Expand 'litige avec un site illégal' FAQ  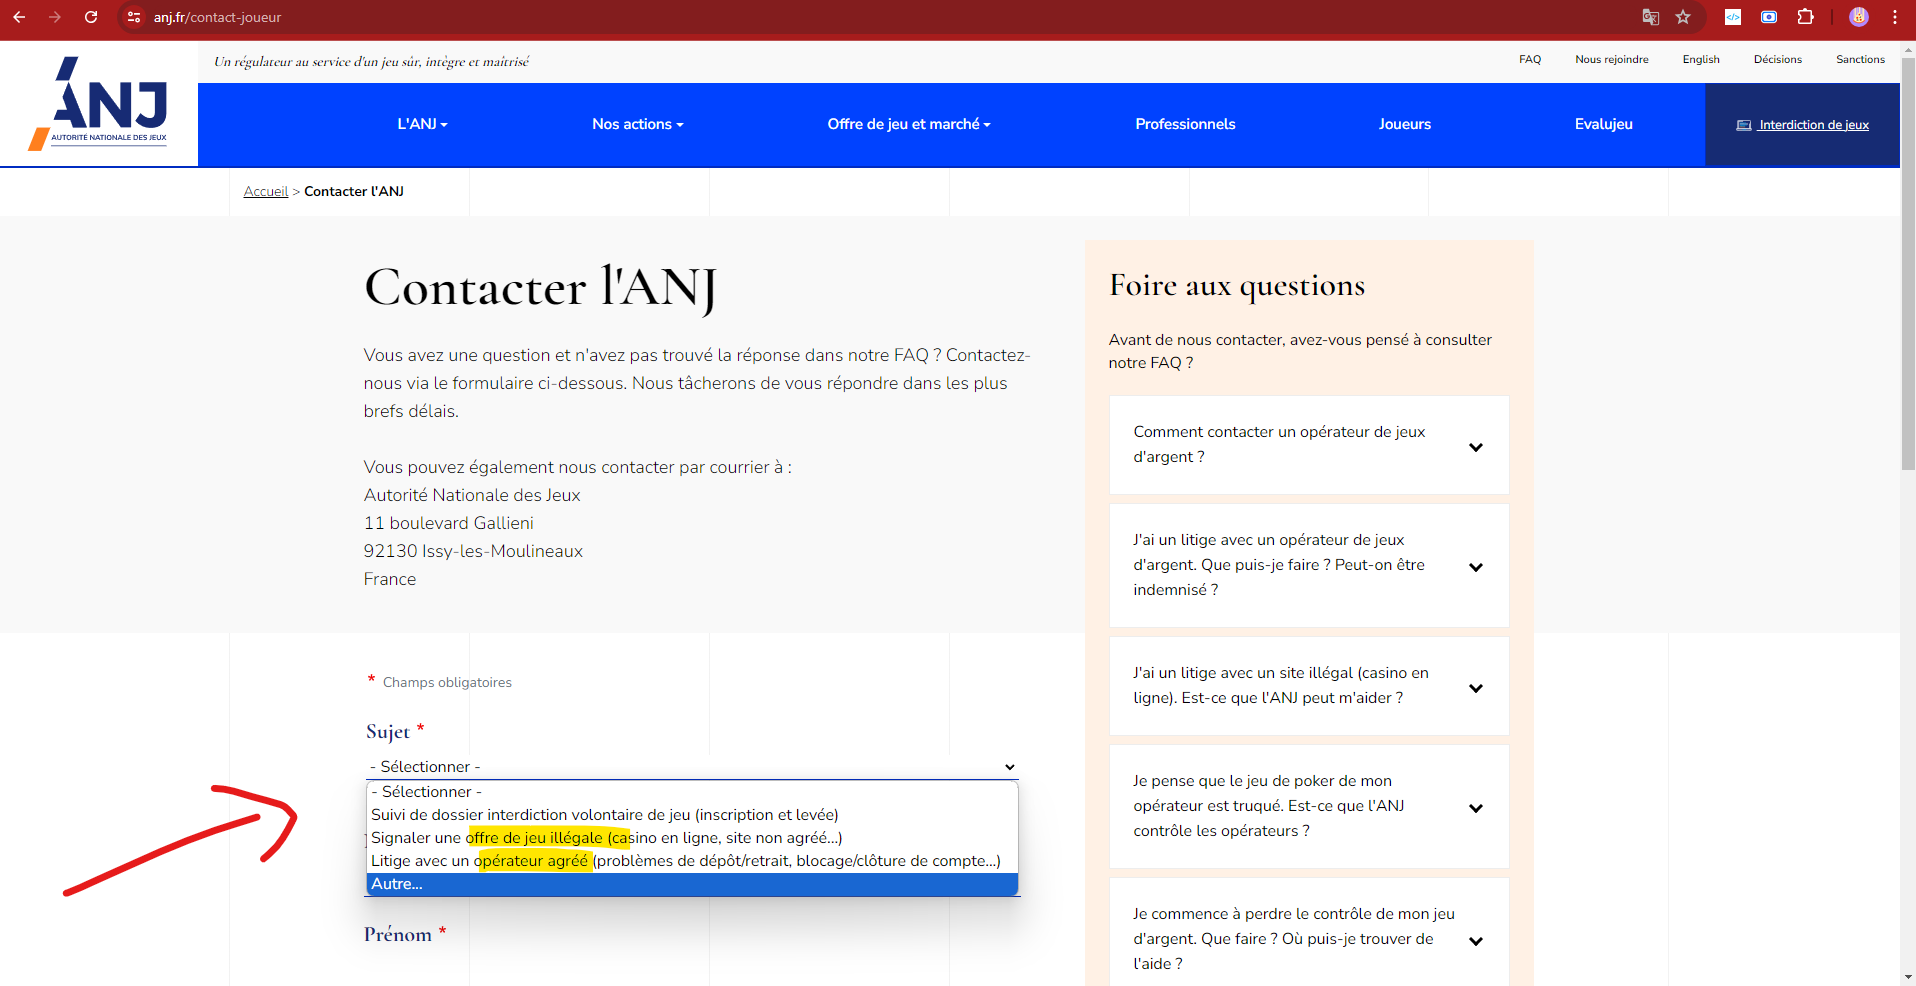(1308, 686)
